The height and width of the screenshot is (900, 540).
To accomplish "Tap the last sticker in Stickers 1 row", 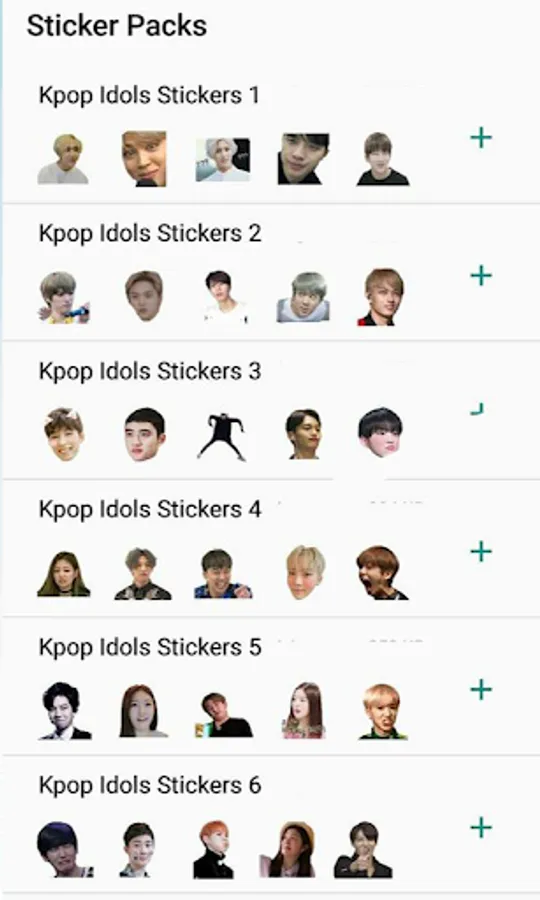I will [x=383, y=159].
